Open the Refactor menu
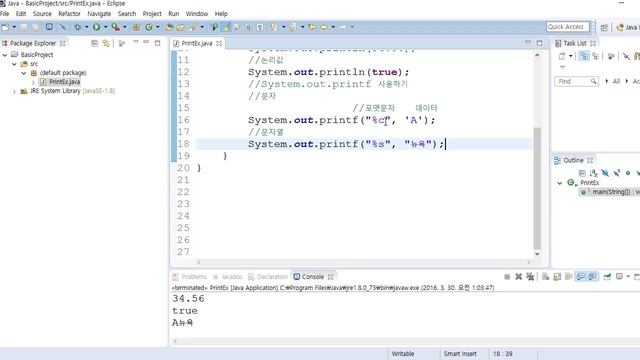640x360 pixels. point(69,14)
